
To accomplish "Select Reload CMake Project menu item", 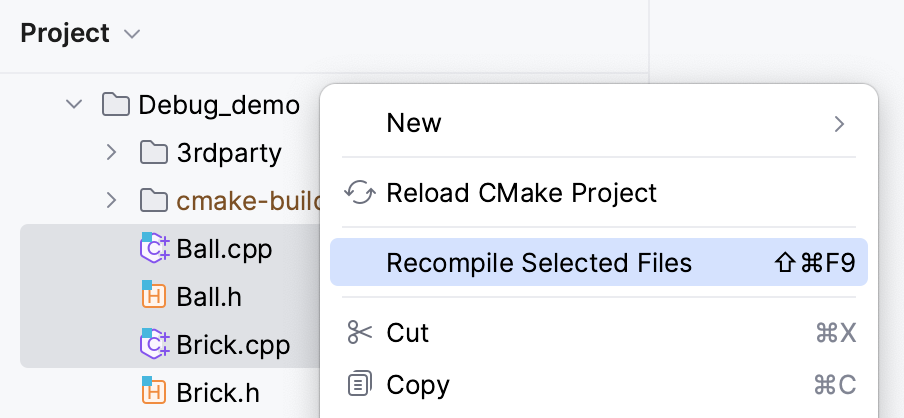I will tap(521, 193).
